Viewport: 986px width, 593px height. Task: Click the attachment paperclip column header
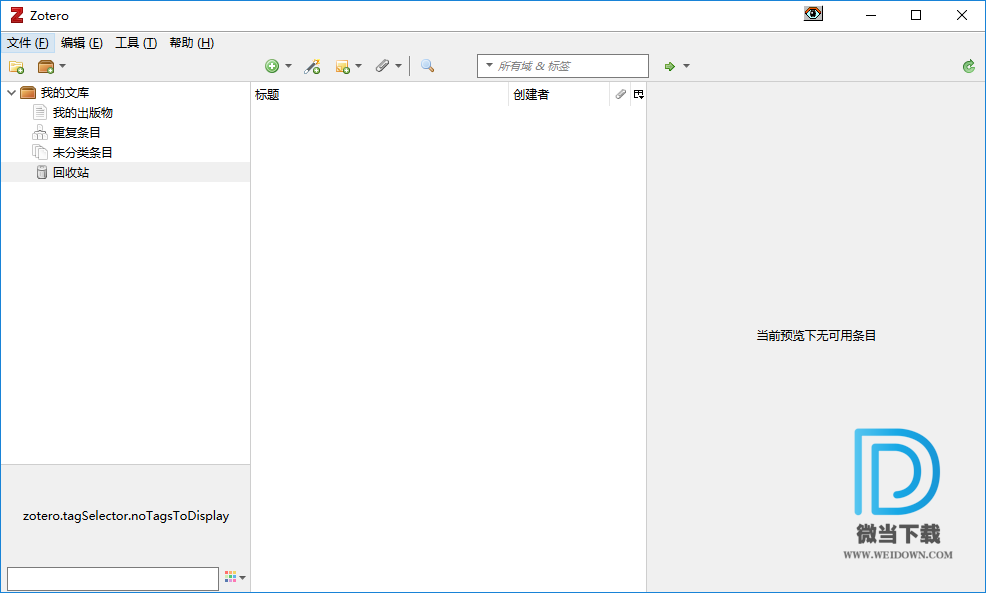tap(621, 94)
